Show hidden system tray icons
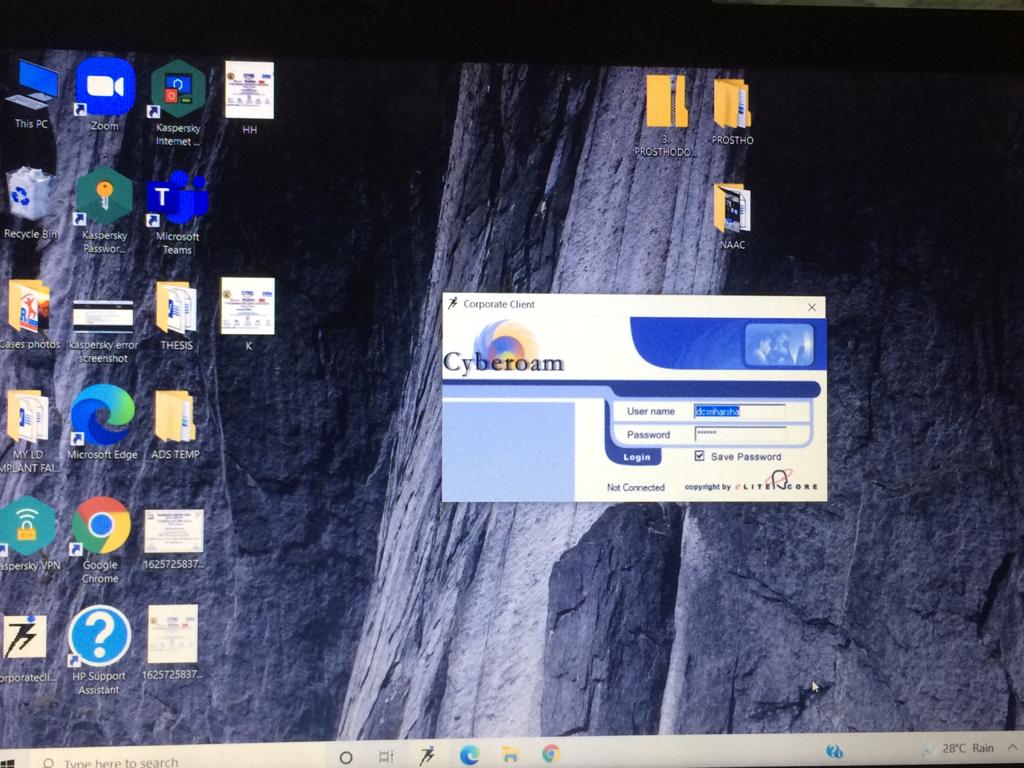1024x768 pixels. click(1014, 746)
